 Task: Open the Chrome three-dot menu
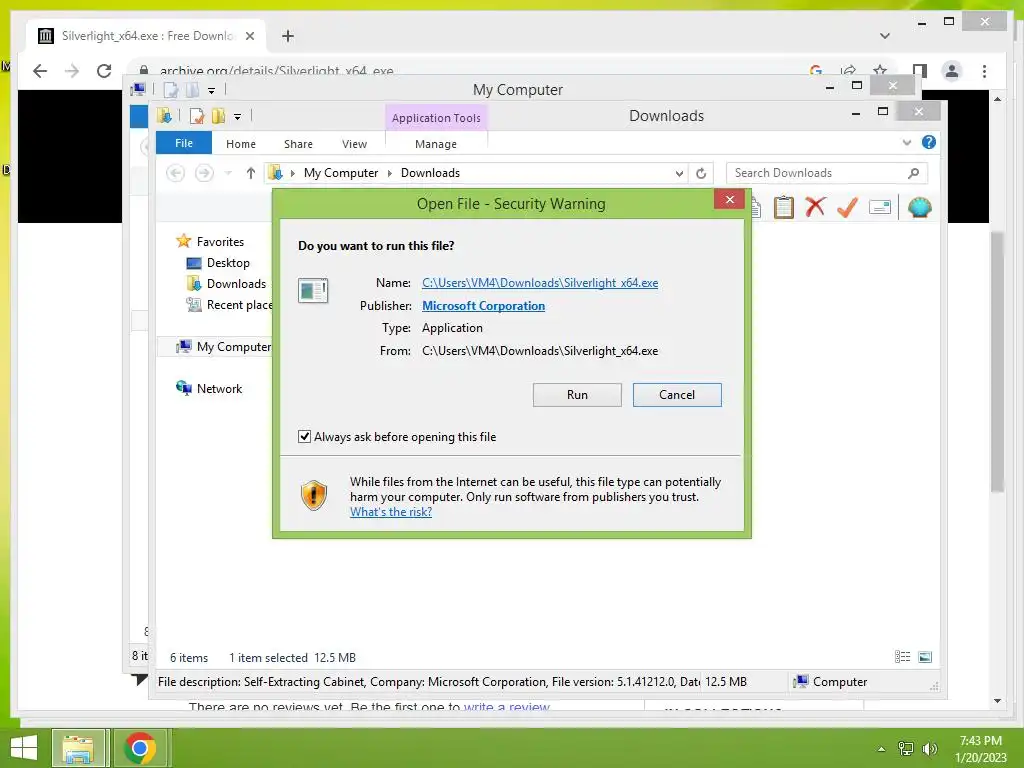pos(984,71)
